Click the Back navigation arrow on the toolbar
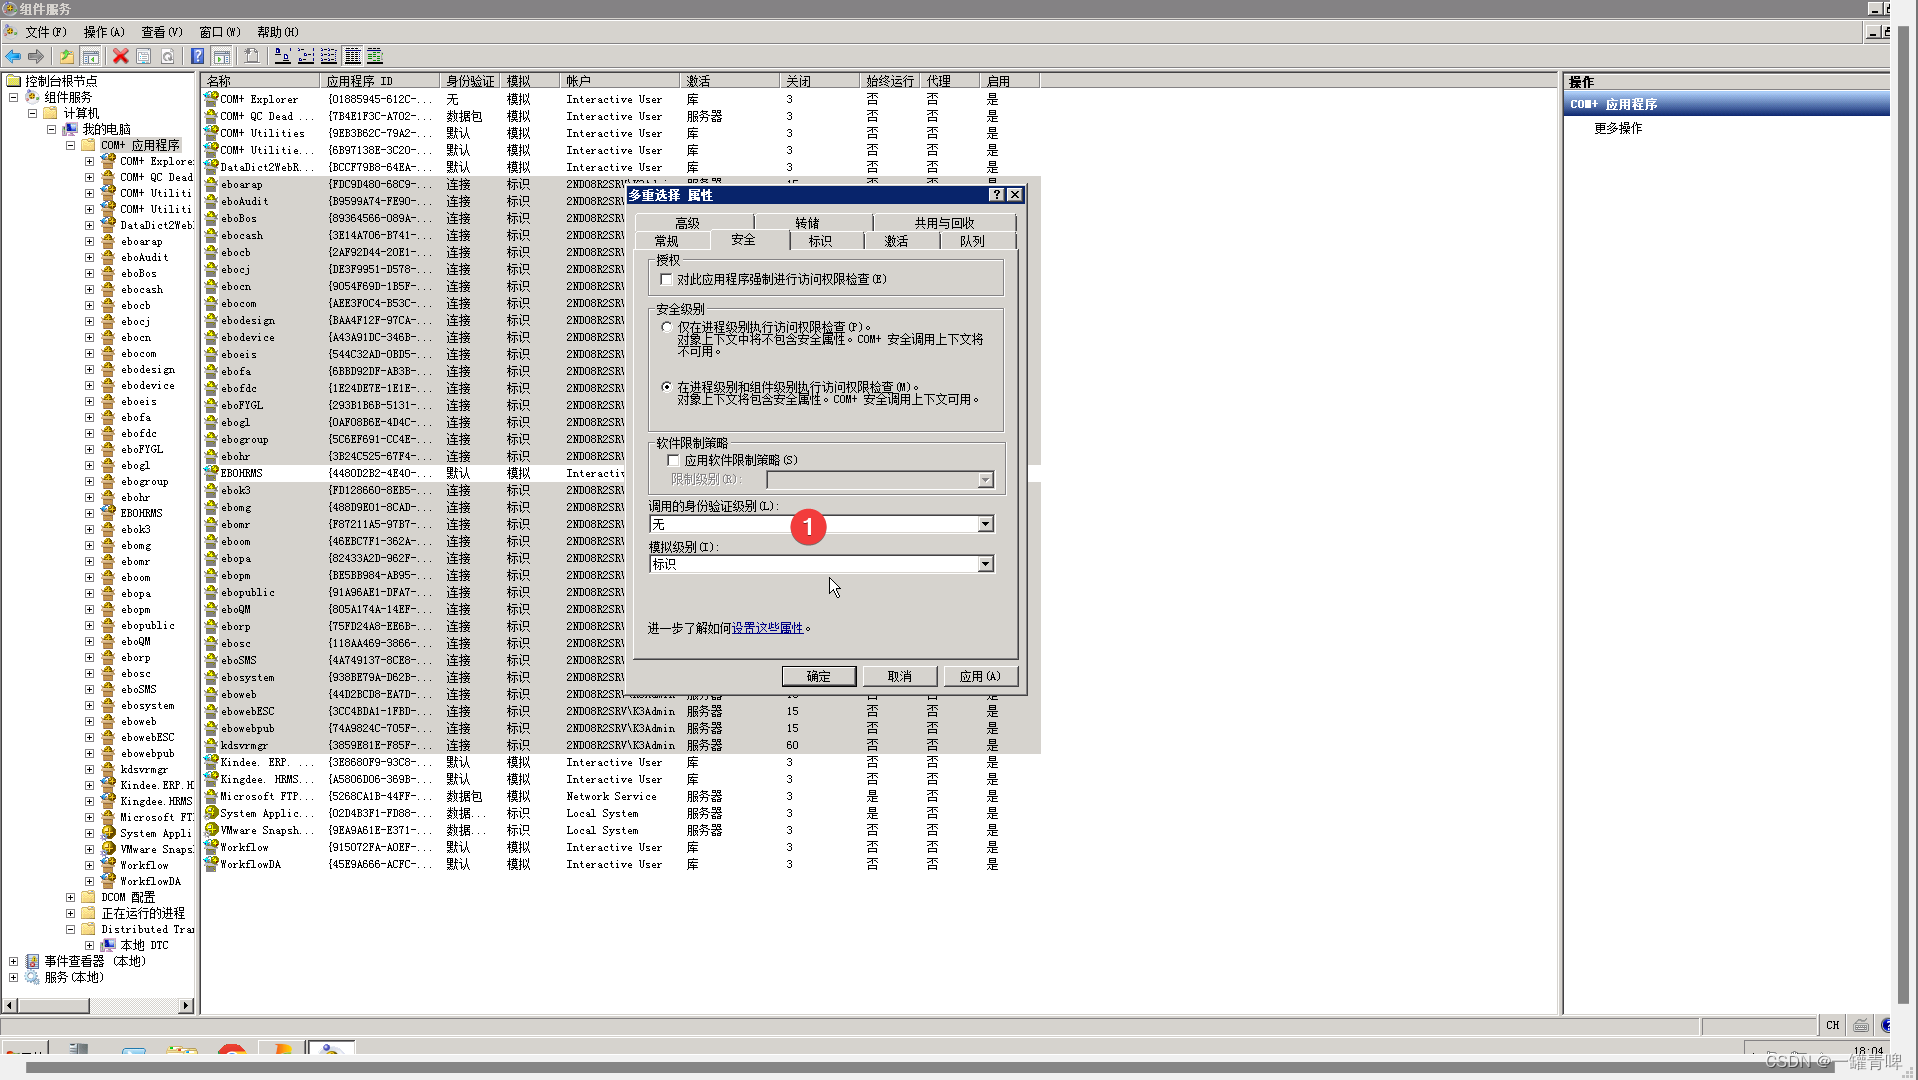Screen dimensions: 1918x1080 13,56
